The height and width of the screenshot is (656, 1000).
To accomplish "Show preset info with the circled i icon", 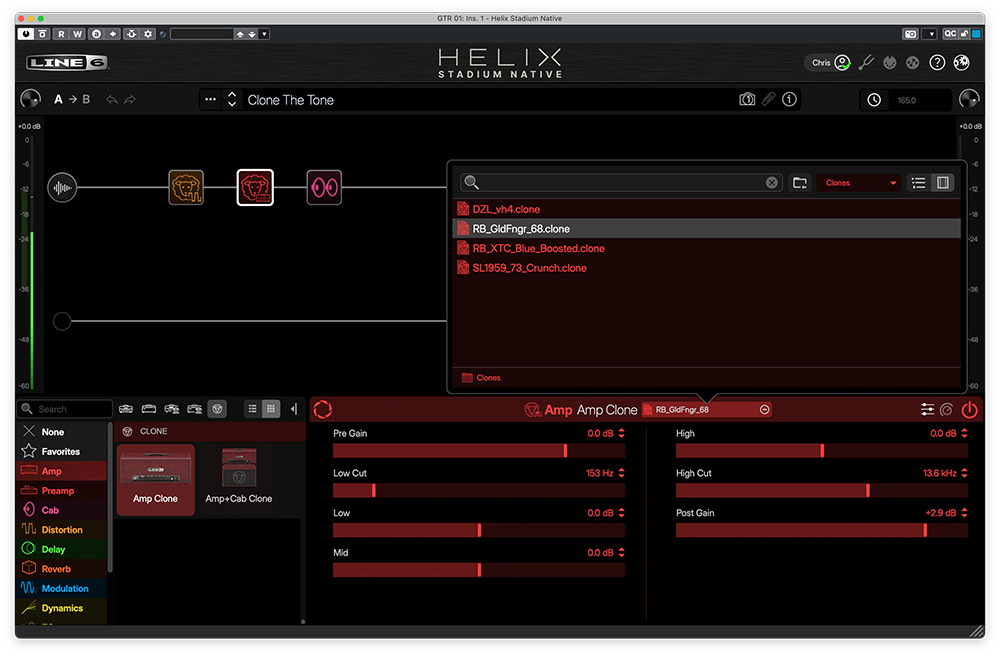I will pos(790,99).
